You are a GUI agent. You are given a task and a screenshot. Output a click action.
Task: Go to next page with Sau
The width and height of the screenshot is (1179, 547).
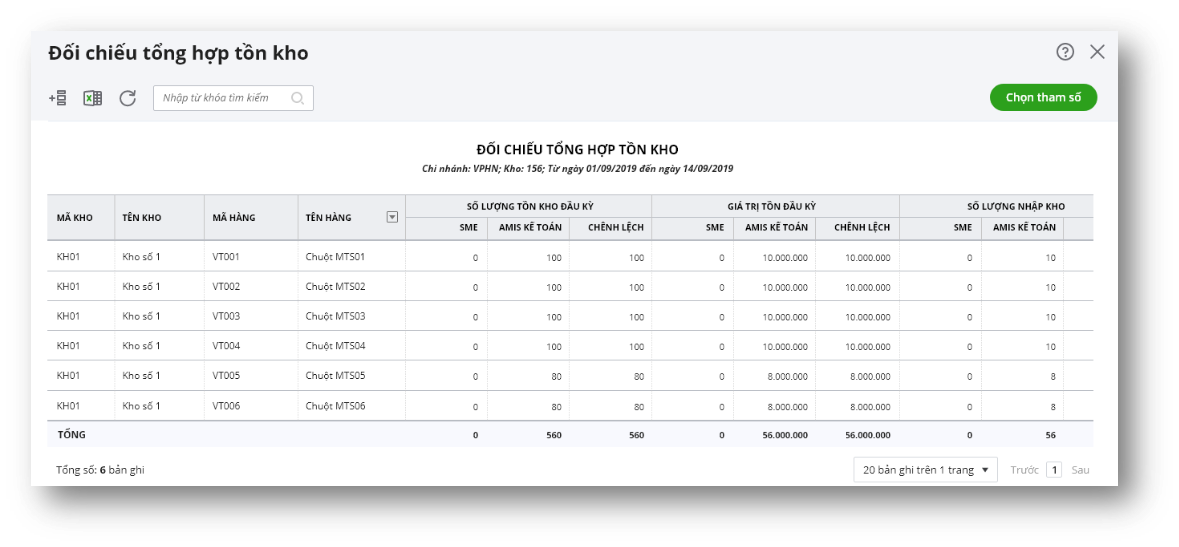pyautogui.click(x=1080, y=470)
